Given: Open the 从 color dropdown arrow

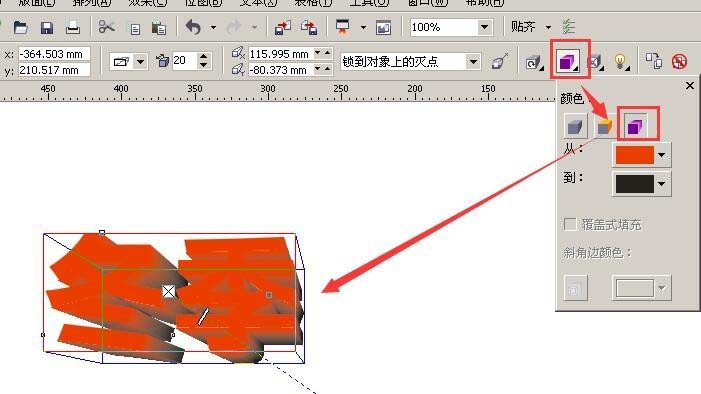Looking at the screenshot, I should point(662,155).
